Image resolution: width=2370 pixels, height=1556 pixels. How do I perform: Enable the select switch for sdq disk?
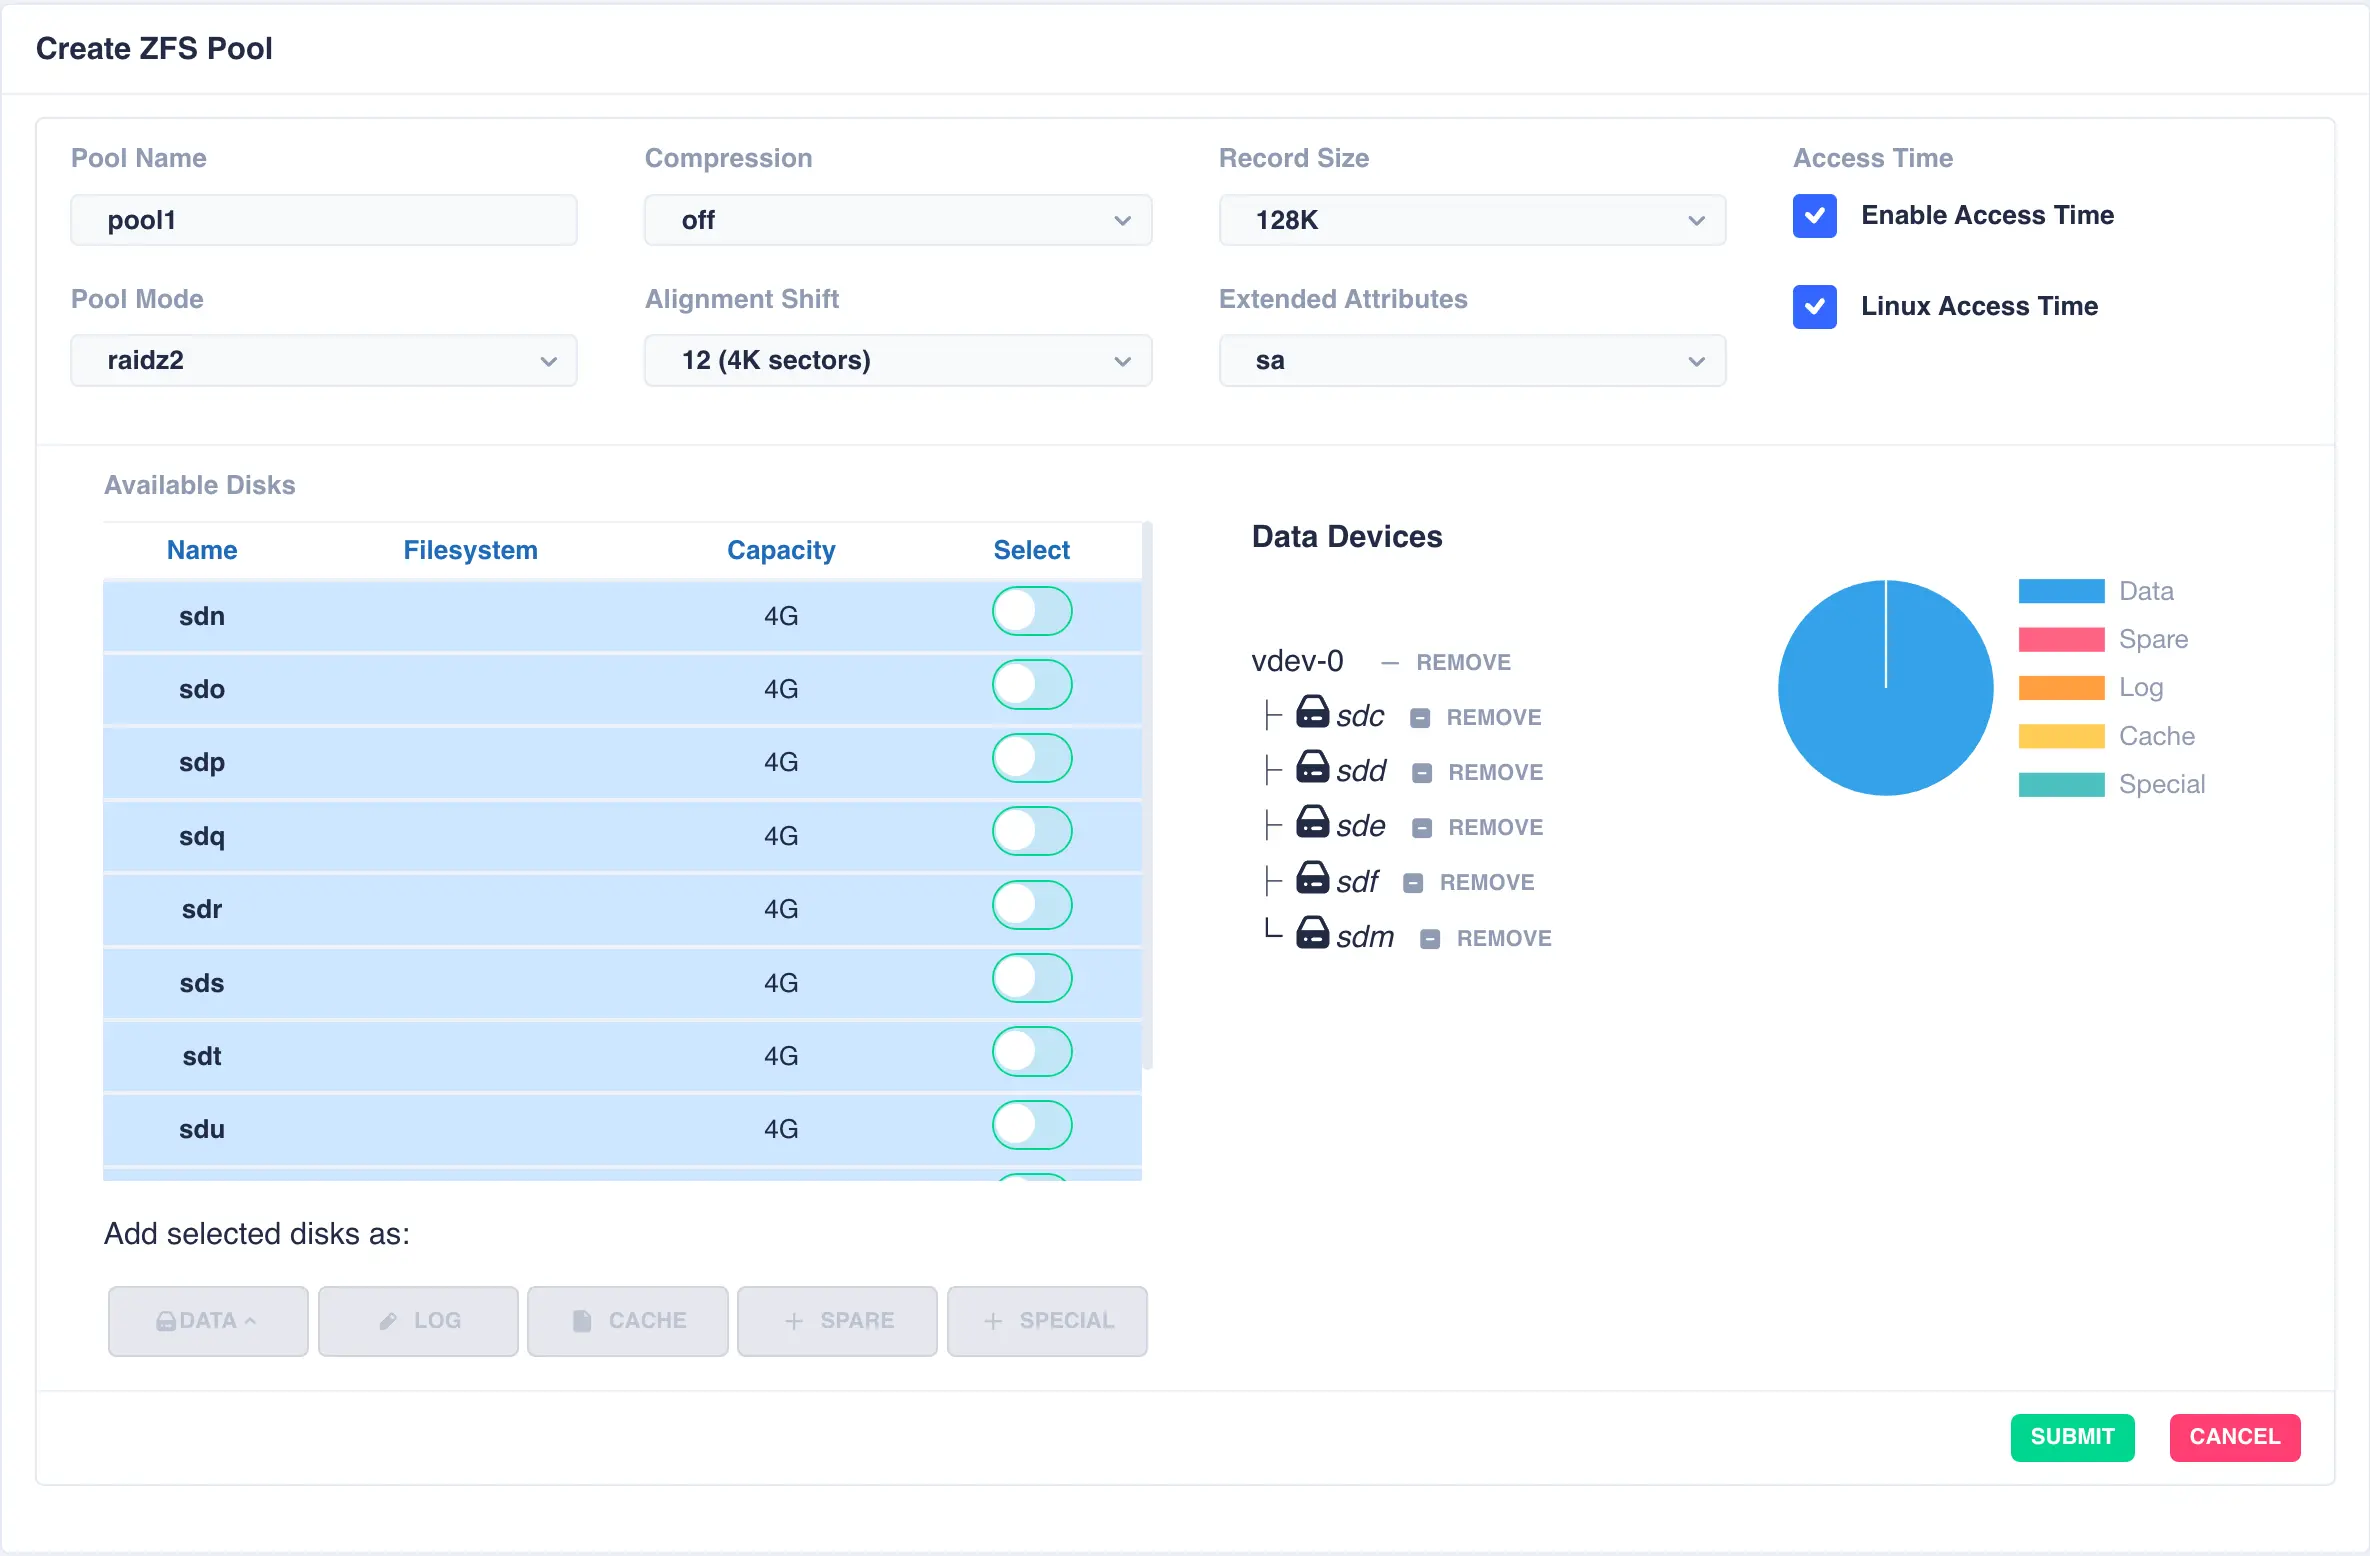[1031, 832]
